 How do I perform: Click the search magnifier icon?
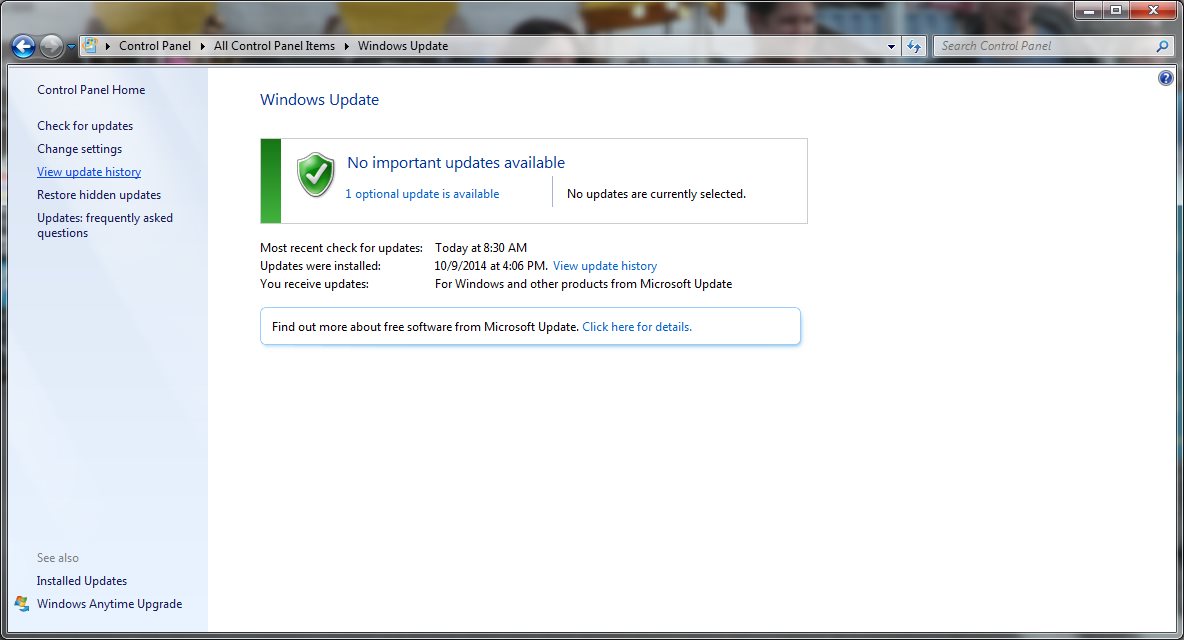pos(1162,46)
